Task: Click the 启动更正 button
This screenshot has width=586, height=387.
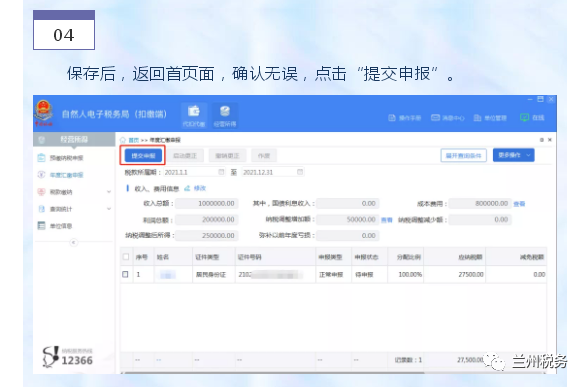Action: tap(185, 155)
